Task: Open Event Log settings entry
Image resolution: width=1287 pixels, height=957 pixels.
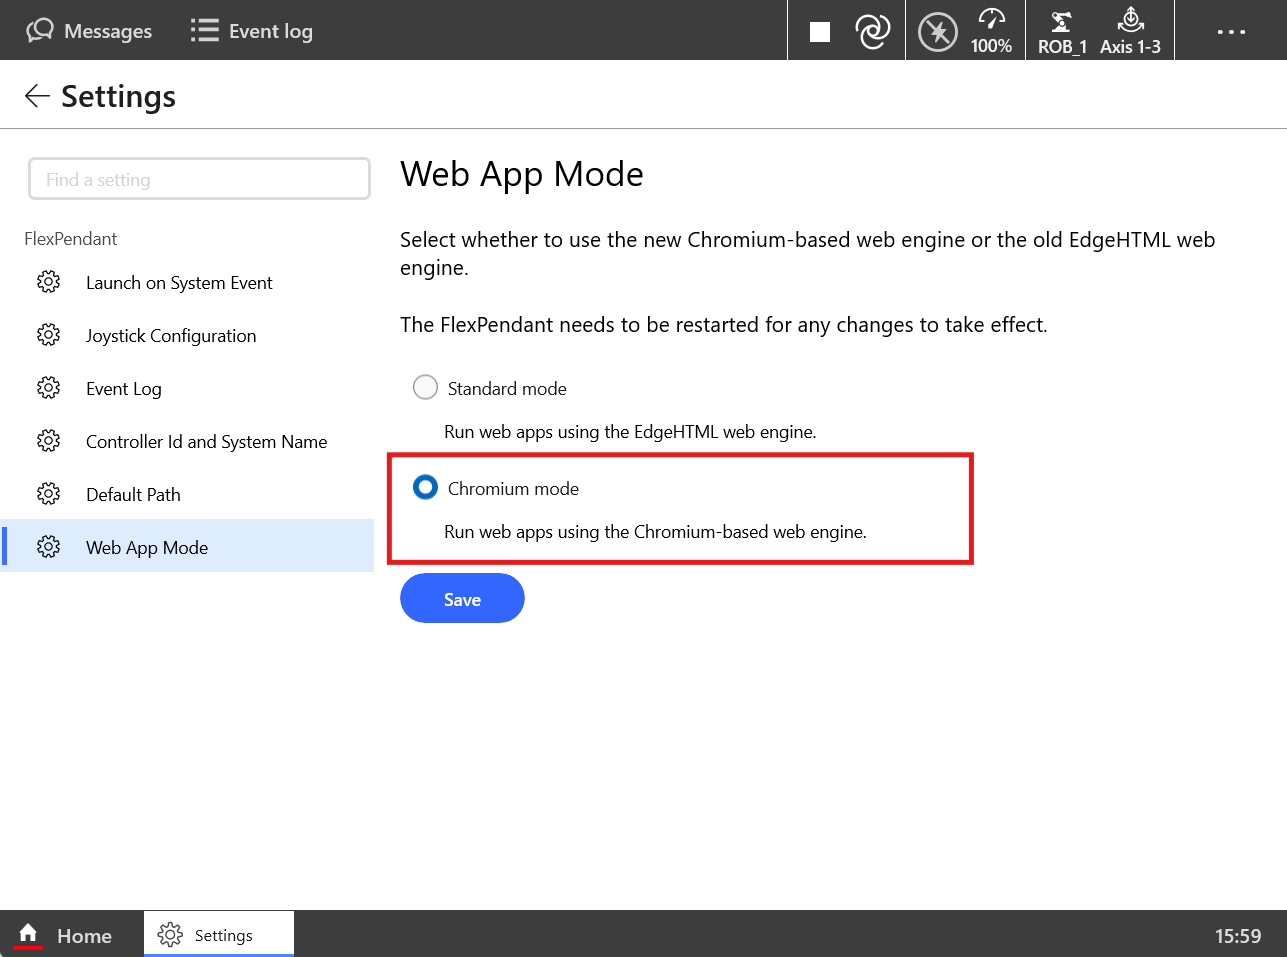Action: pyautogui.click(x=189, y=389)
